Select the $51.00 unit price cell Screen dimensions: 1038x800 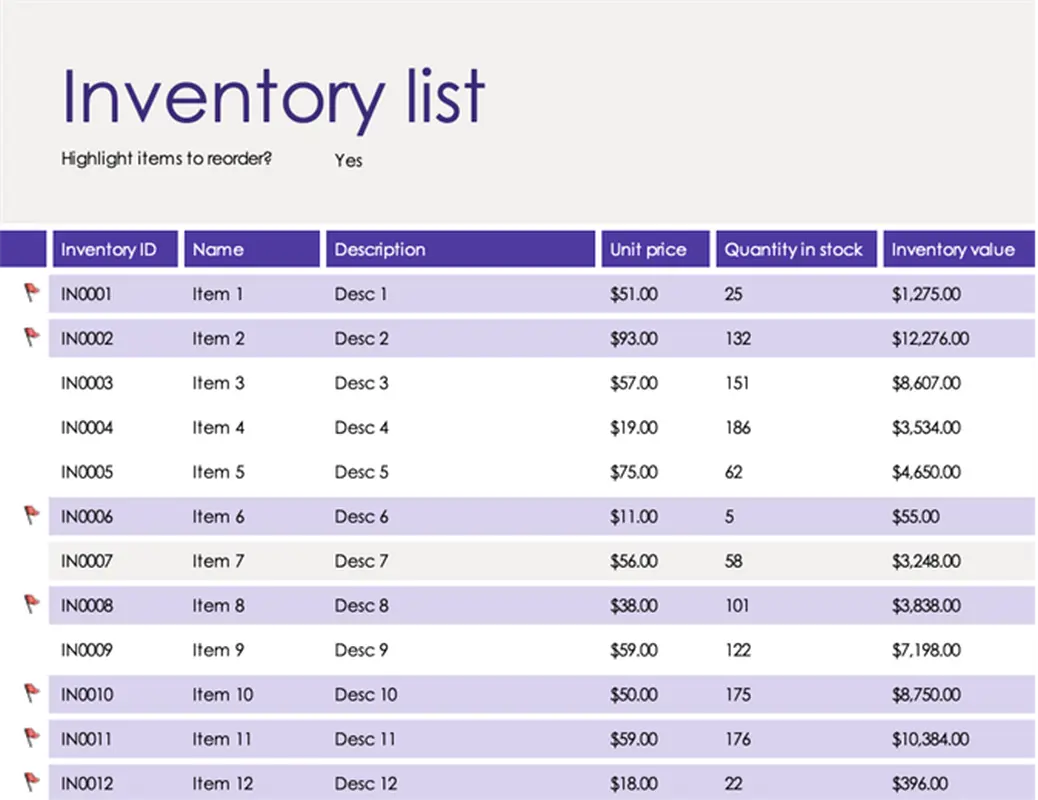634,294
